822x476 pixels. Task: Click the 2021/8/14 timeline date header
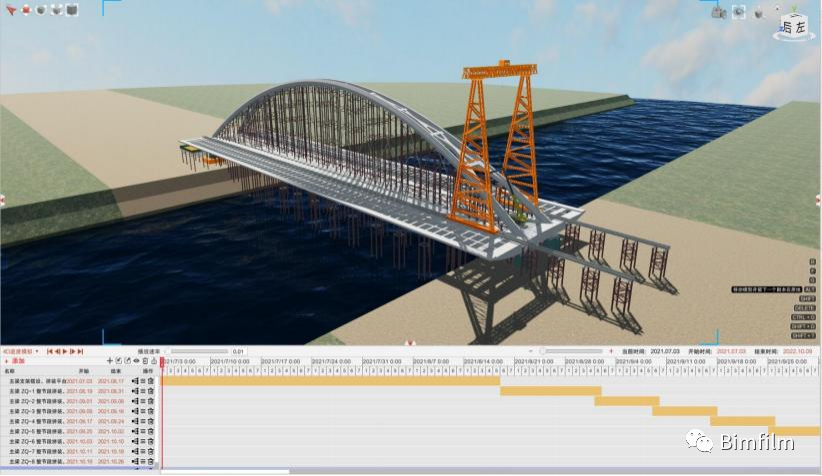484,361
